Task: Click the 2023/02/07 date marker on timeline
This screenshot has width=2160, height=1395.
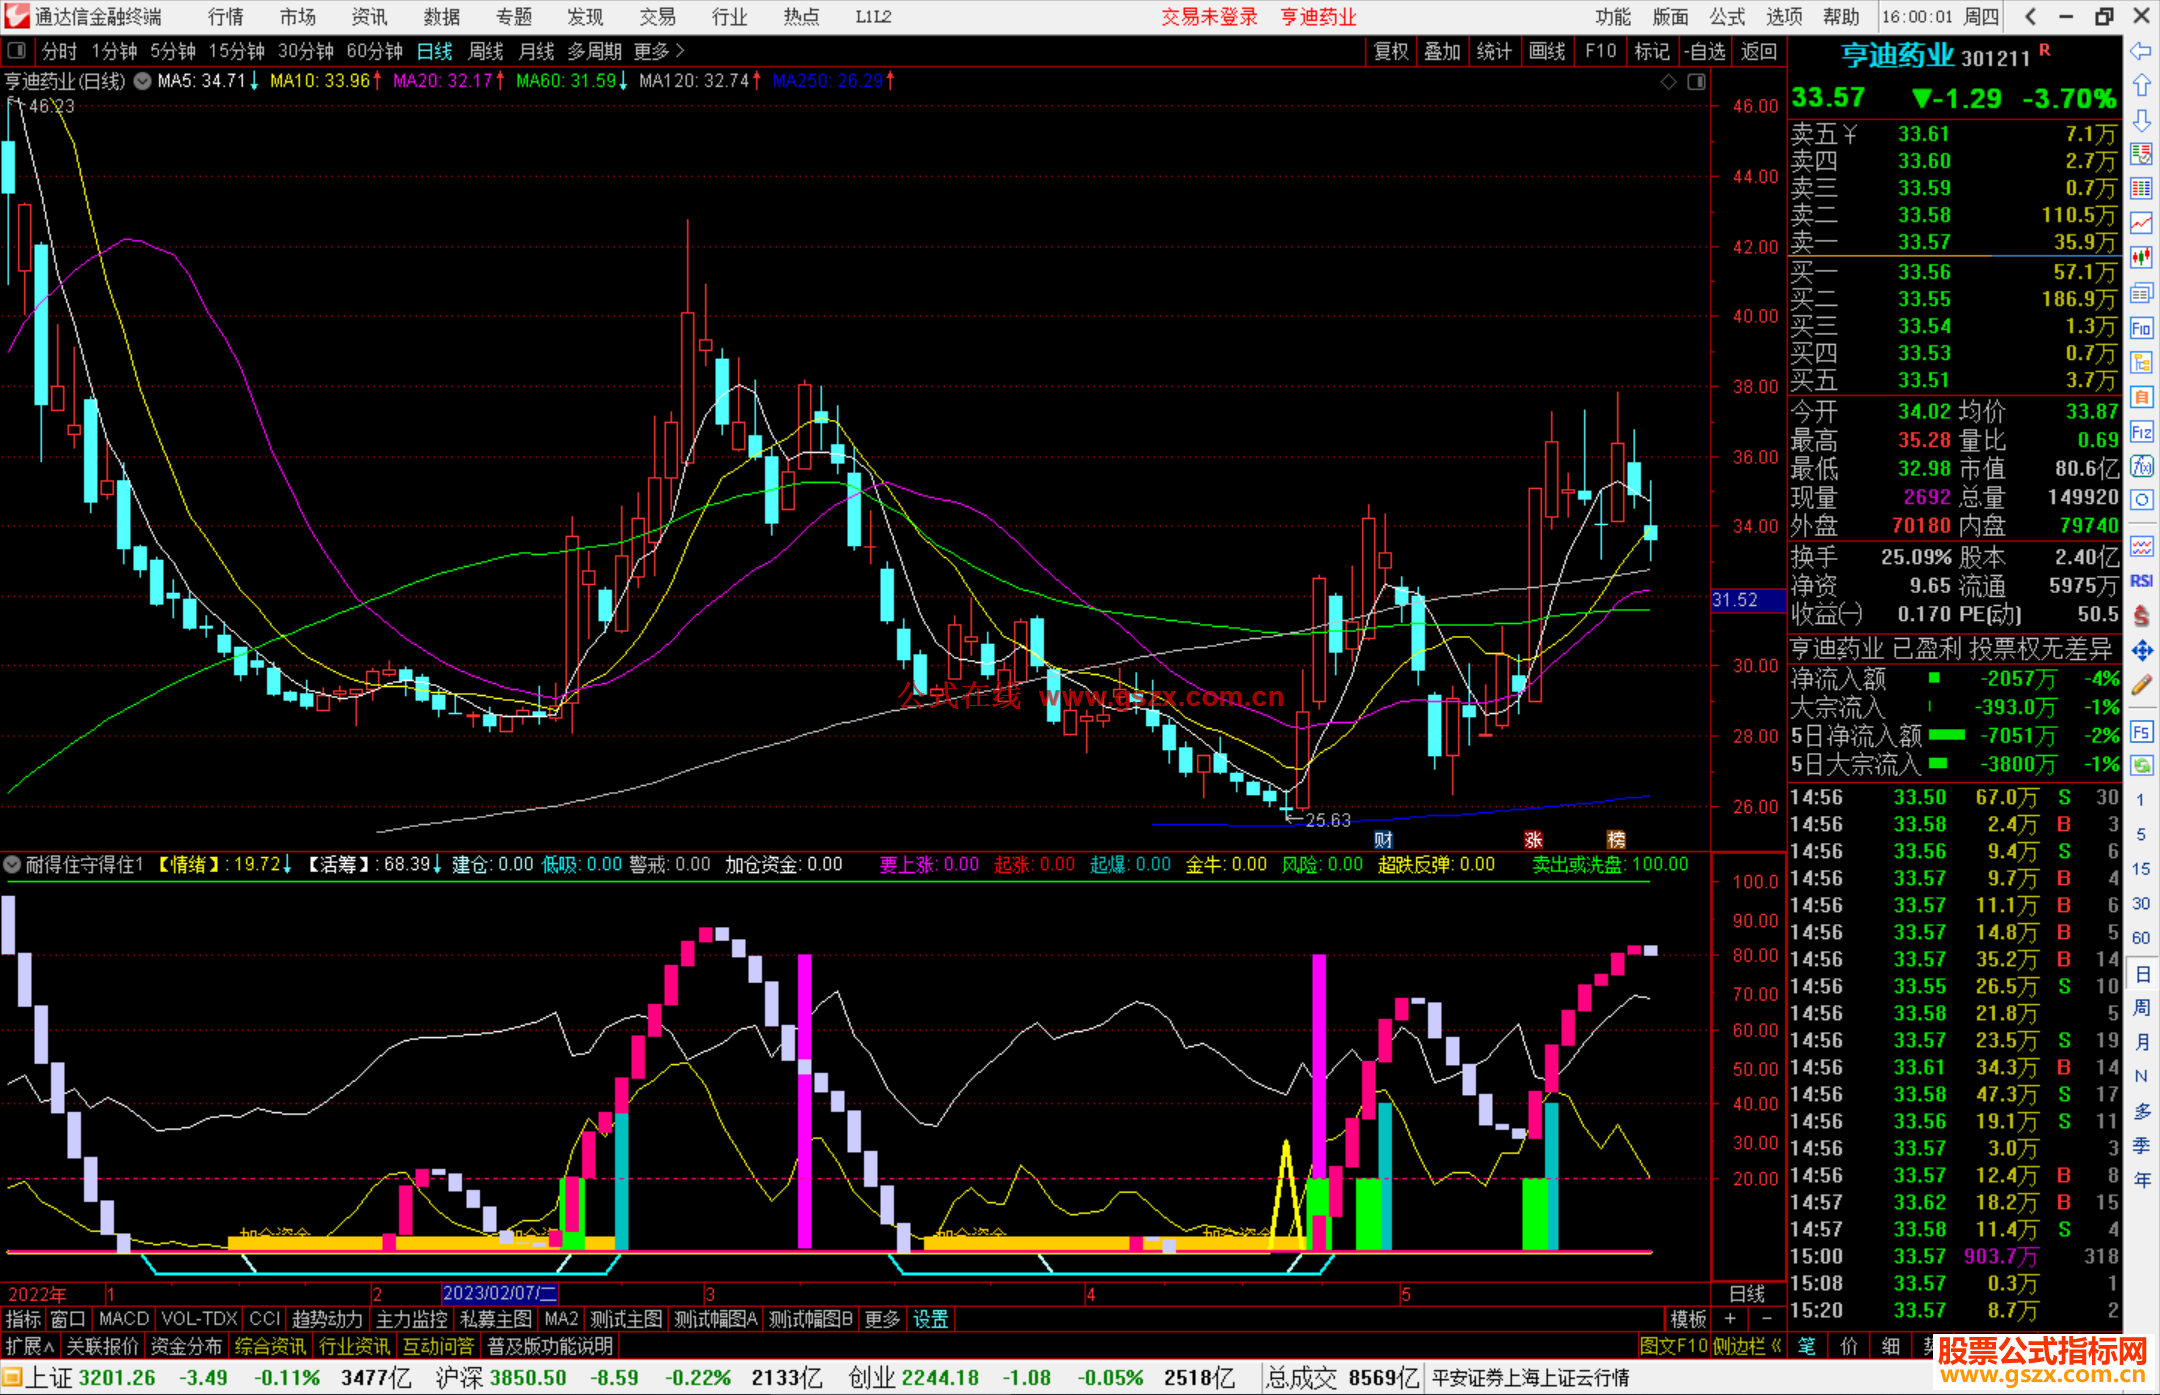Action: pos(499,1293)
